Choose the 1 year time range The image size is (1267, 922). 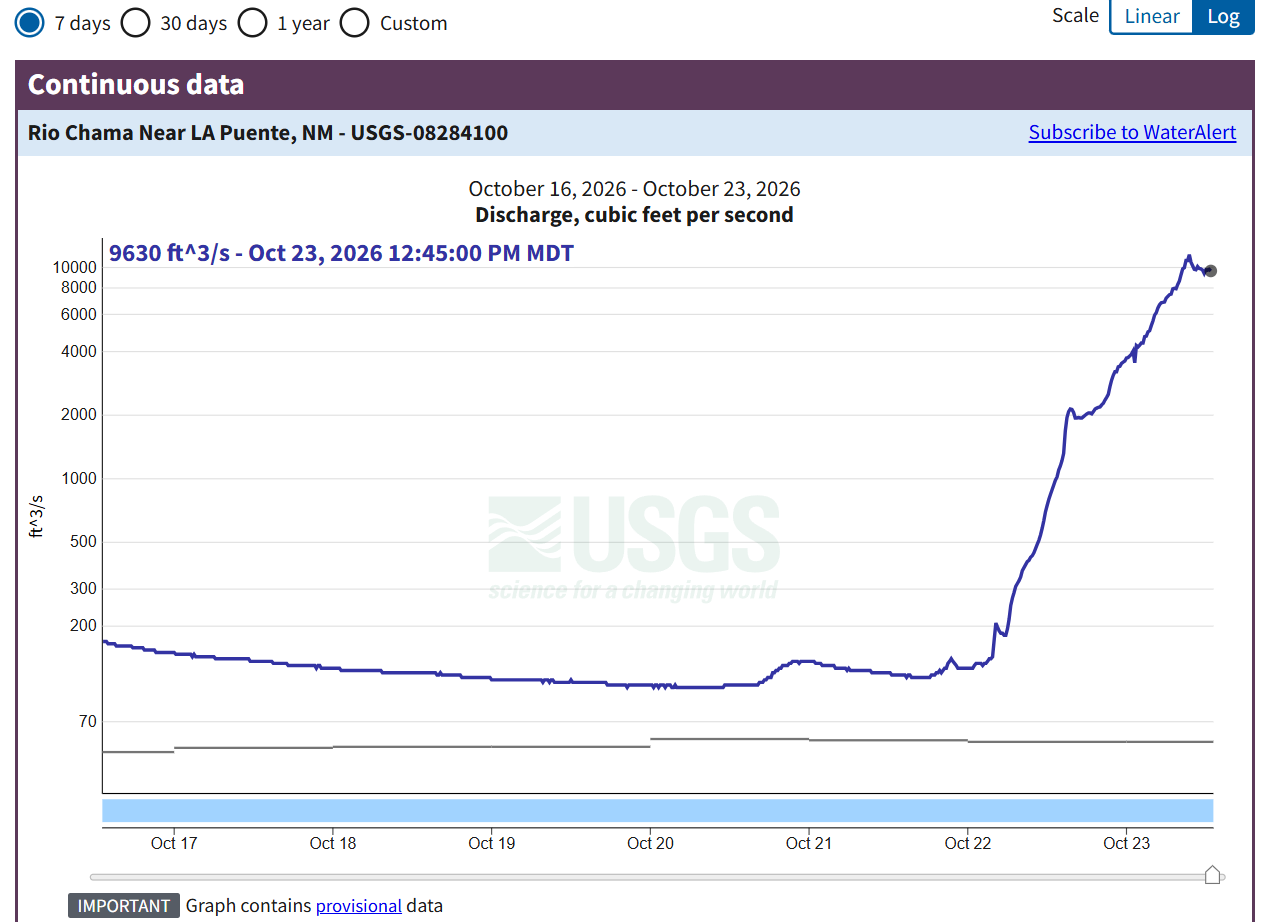(253, 23)
